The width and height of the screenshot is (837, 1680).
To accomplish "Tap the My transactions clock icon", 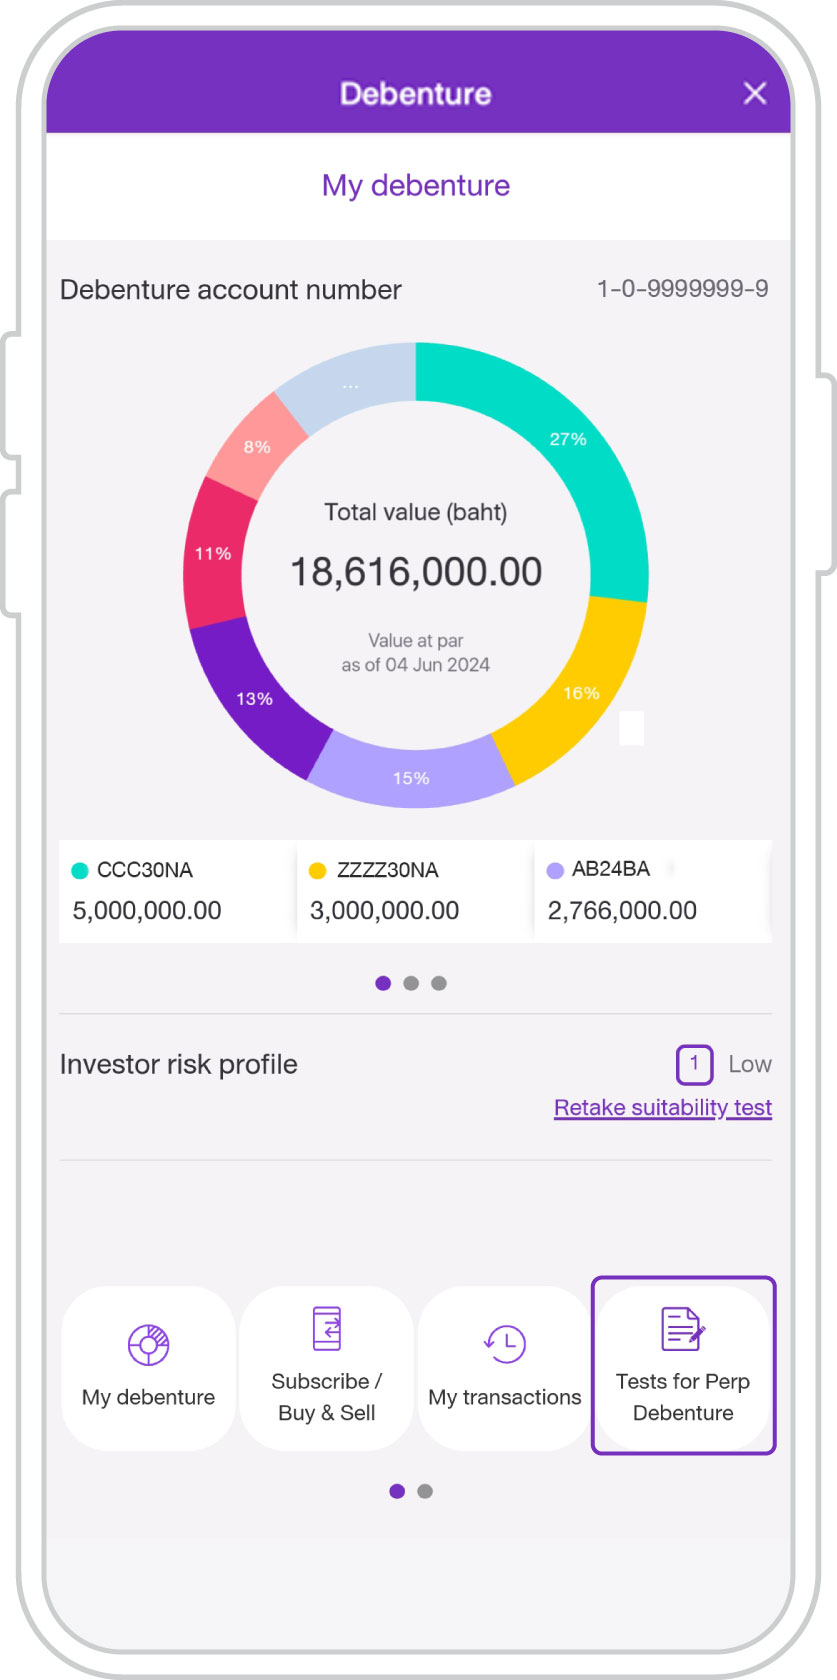I will pos(505,1343).
